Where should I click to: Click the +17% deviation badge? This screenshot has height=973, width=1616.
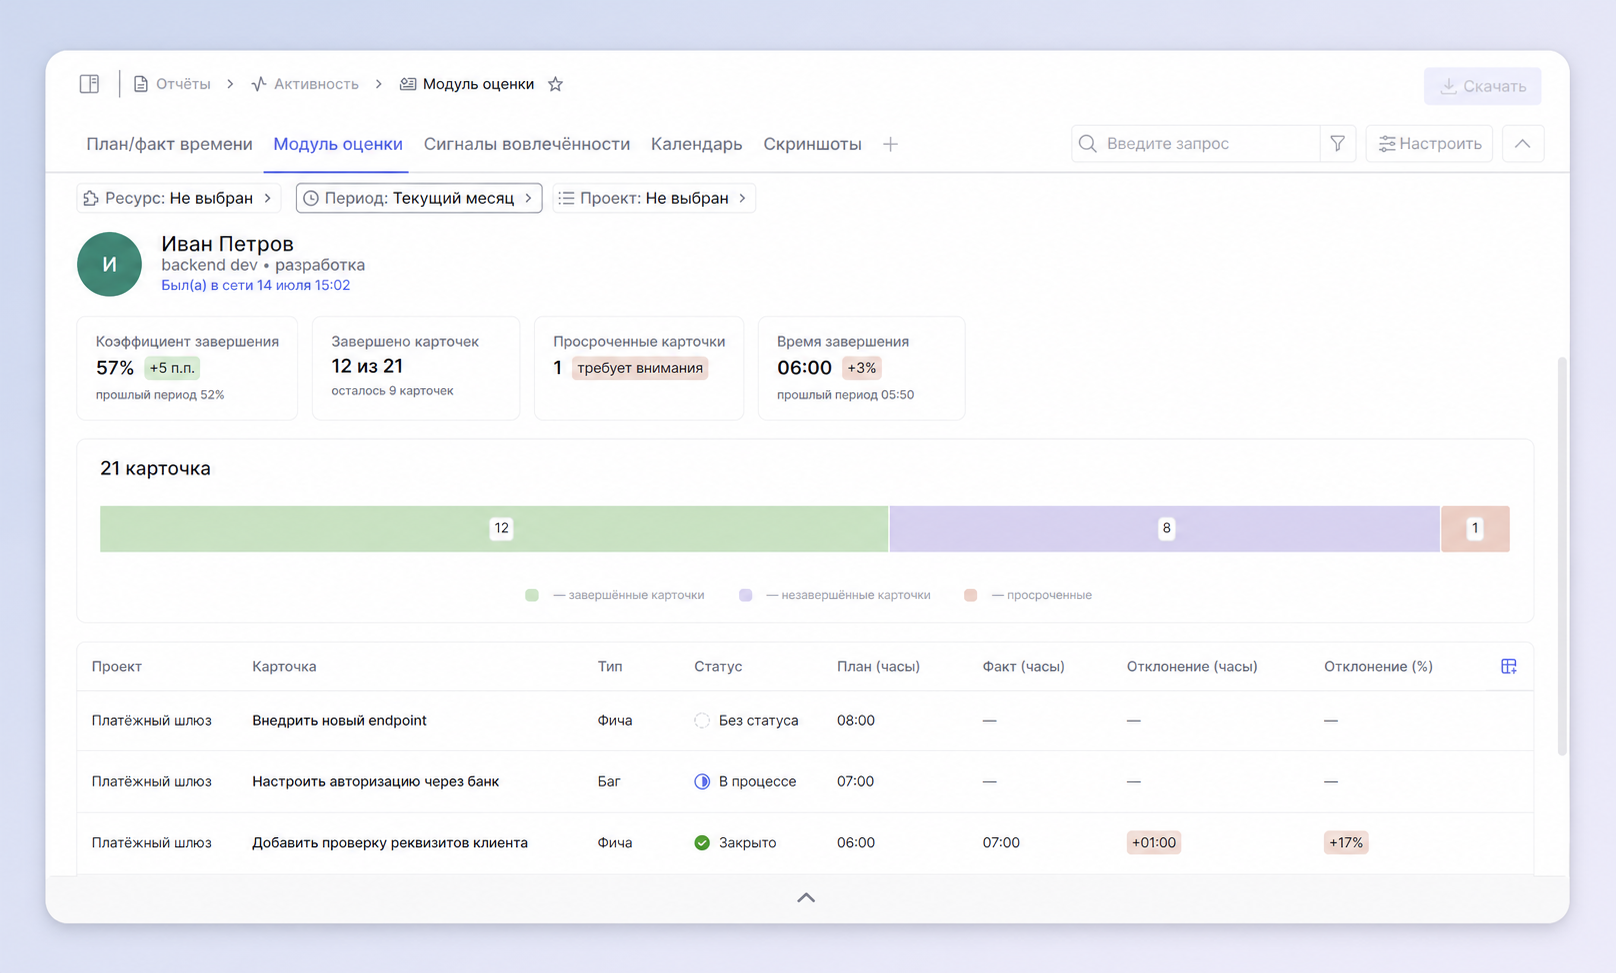[1346, 843]
